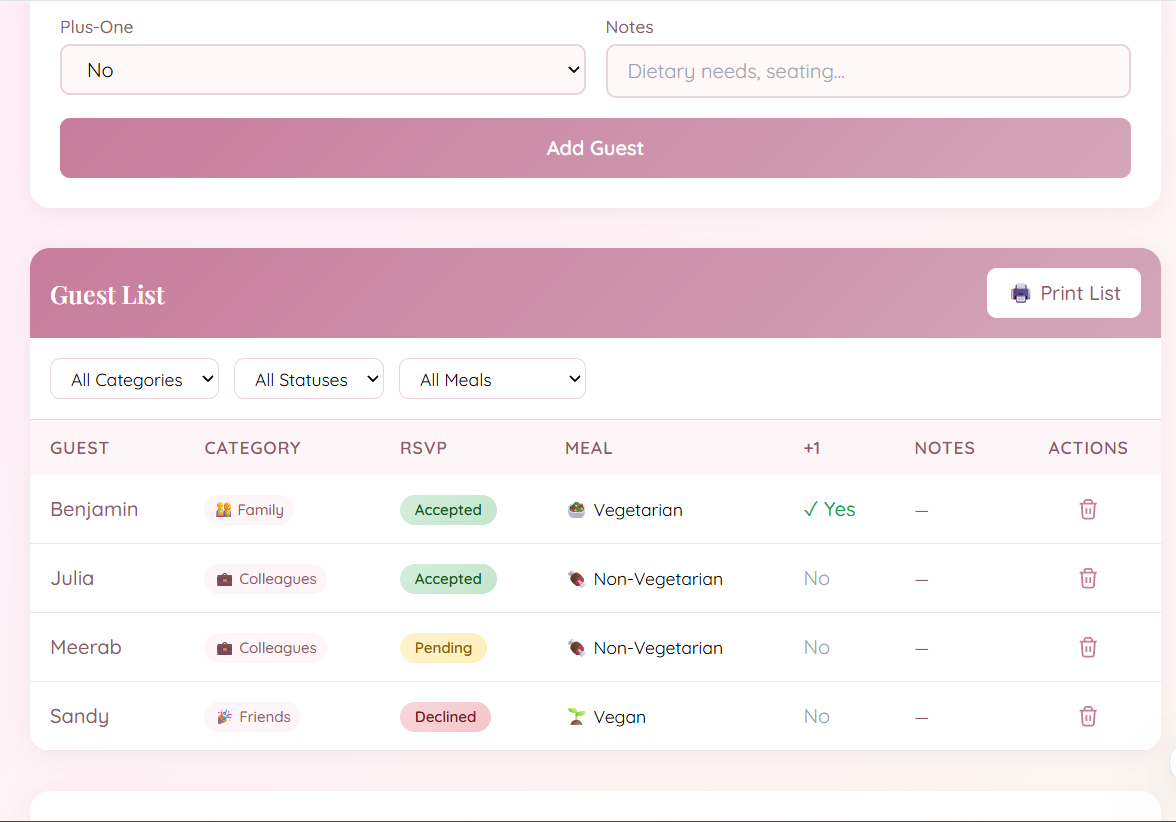Click the trash icon in Julia's row
1176x822 pixels.
click(x=1088, y=578)
